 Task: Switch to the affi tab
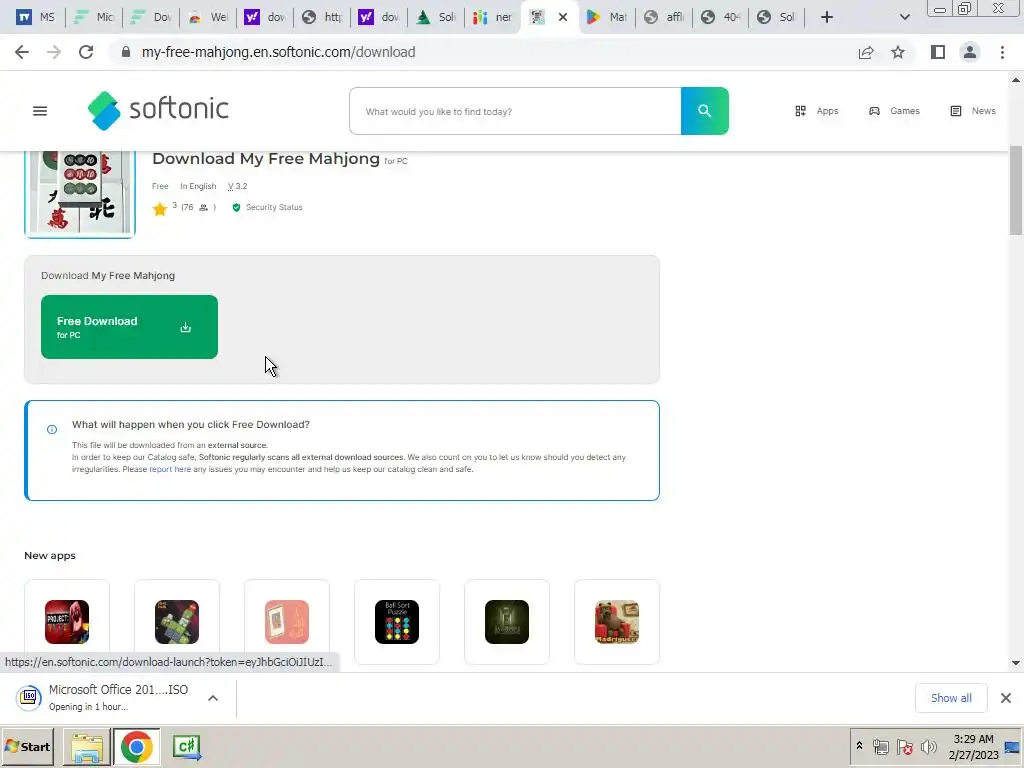(664, 17)
